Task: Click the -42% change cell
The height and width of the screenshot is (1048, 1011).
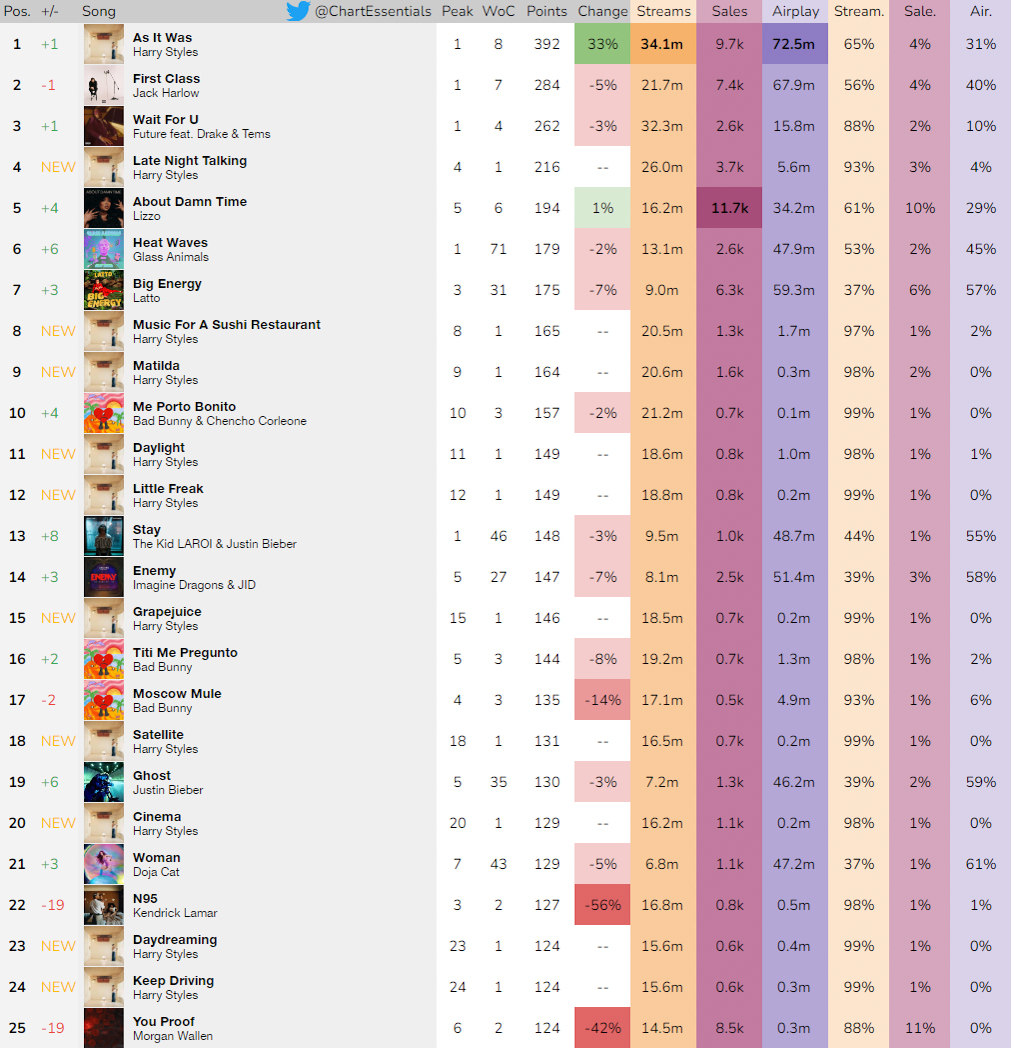Action: pyautogui.click(x=602, y=1028)
